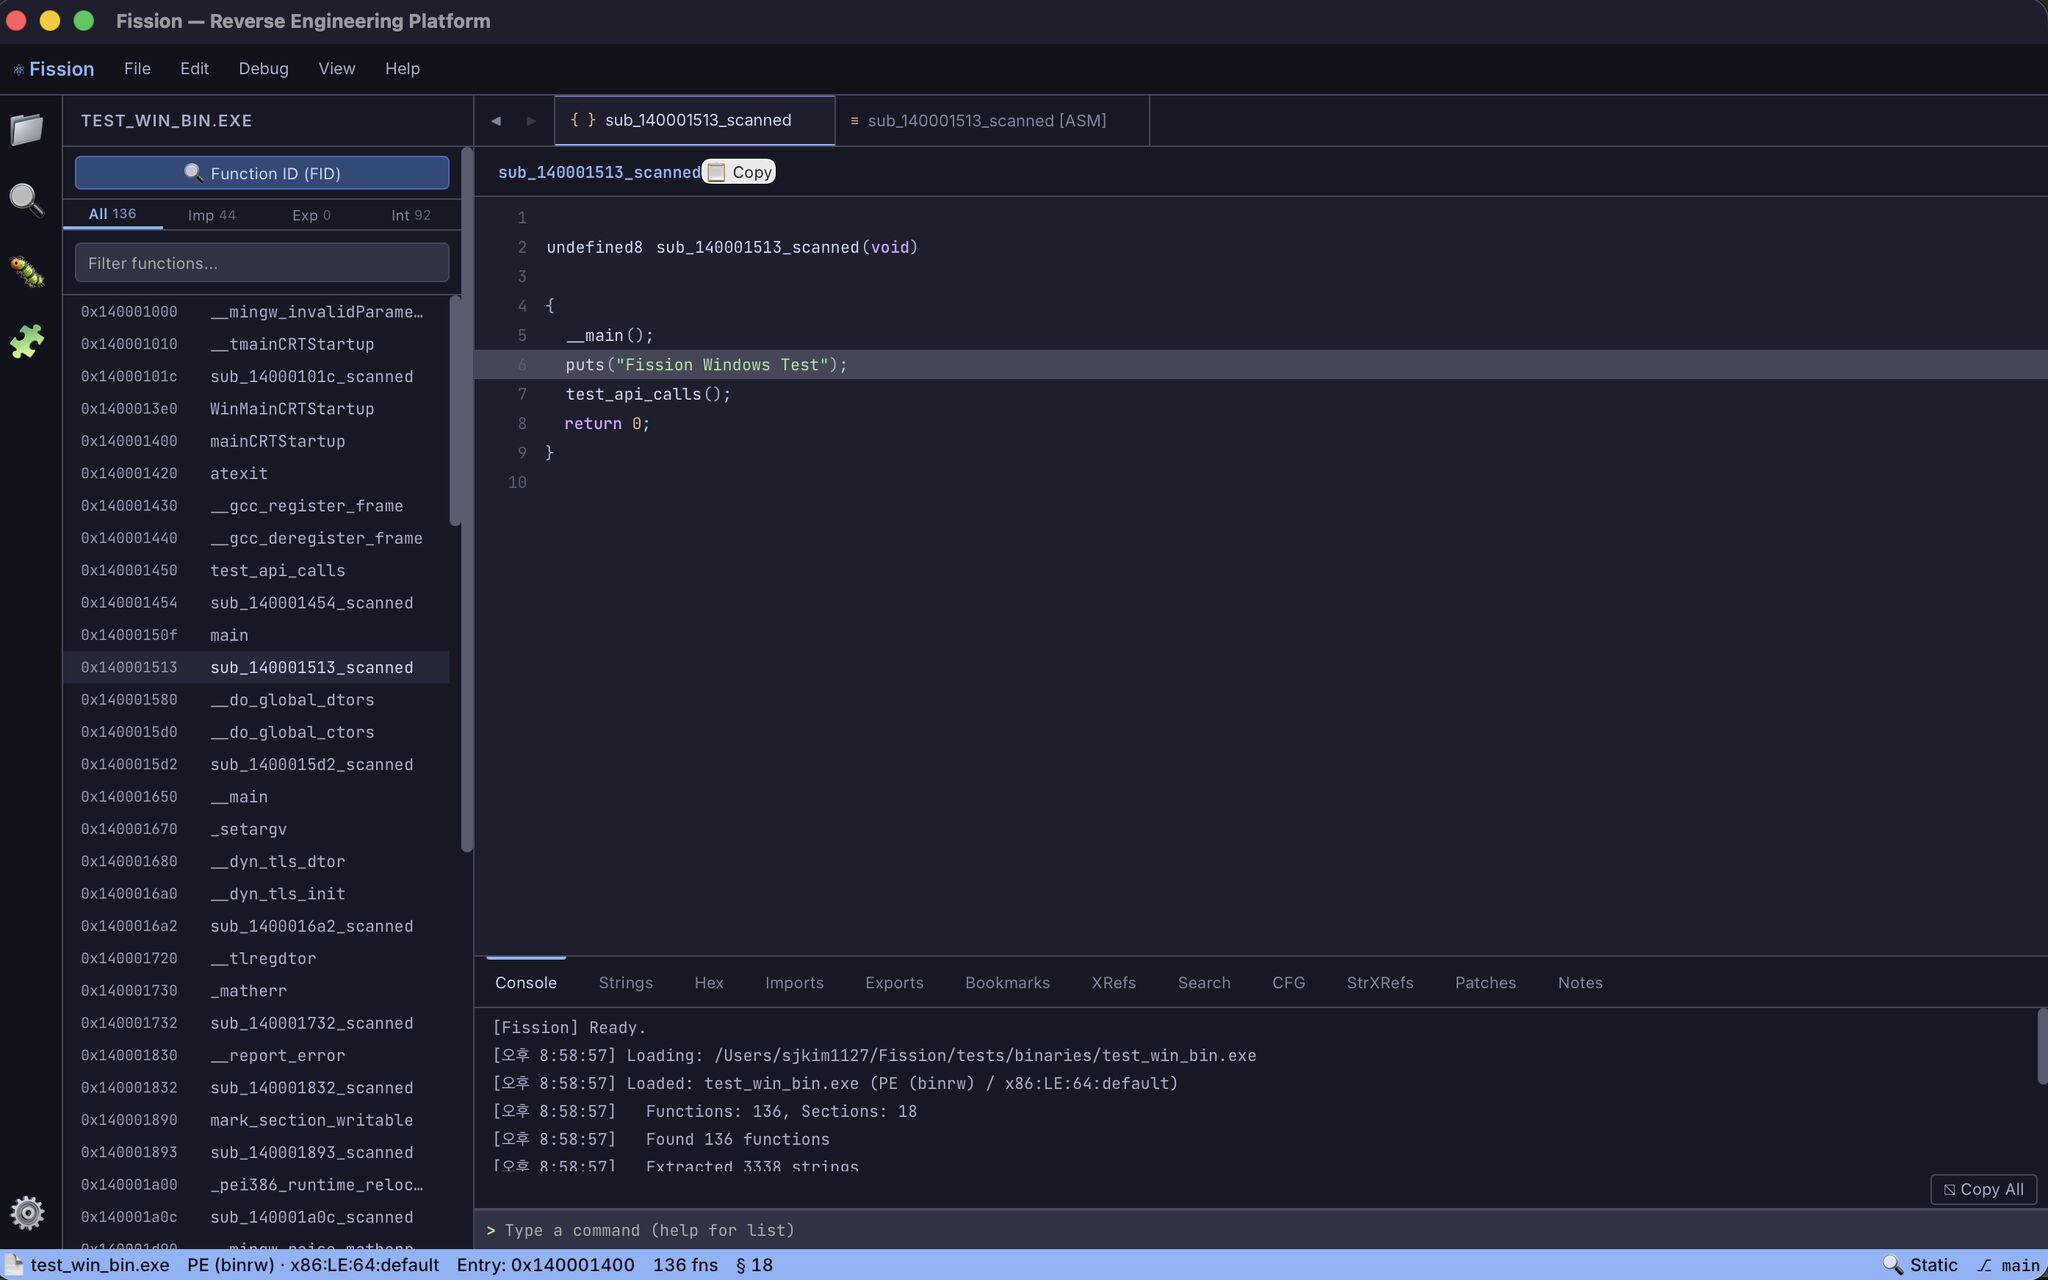The height and width of the screenshot is (1280, 2048).
Task: Select __do_global_dtors in function list
Action: pos(256,700)
